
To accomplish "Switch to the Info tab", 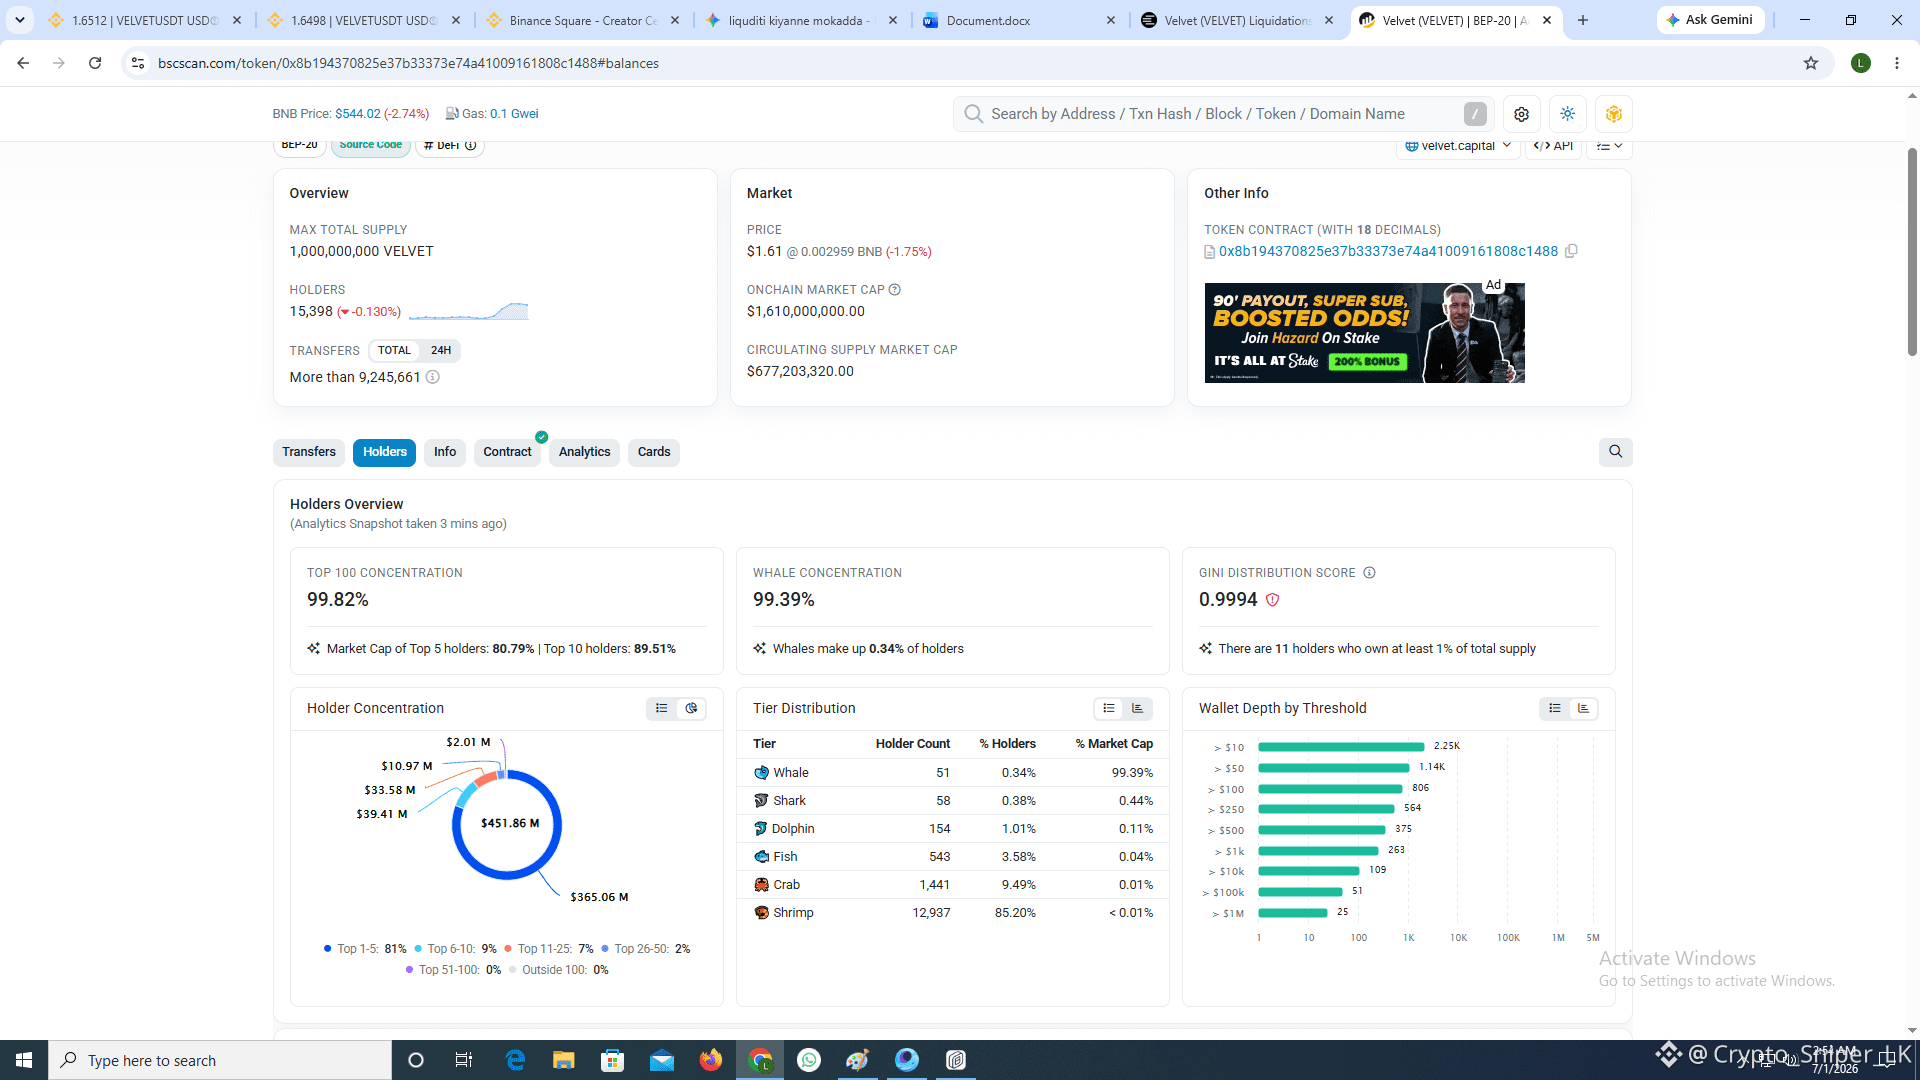I will click(x=445, y=452).
